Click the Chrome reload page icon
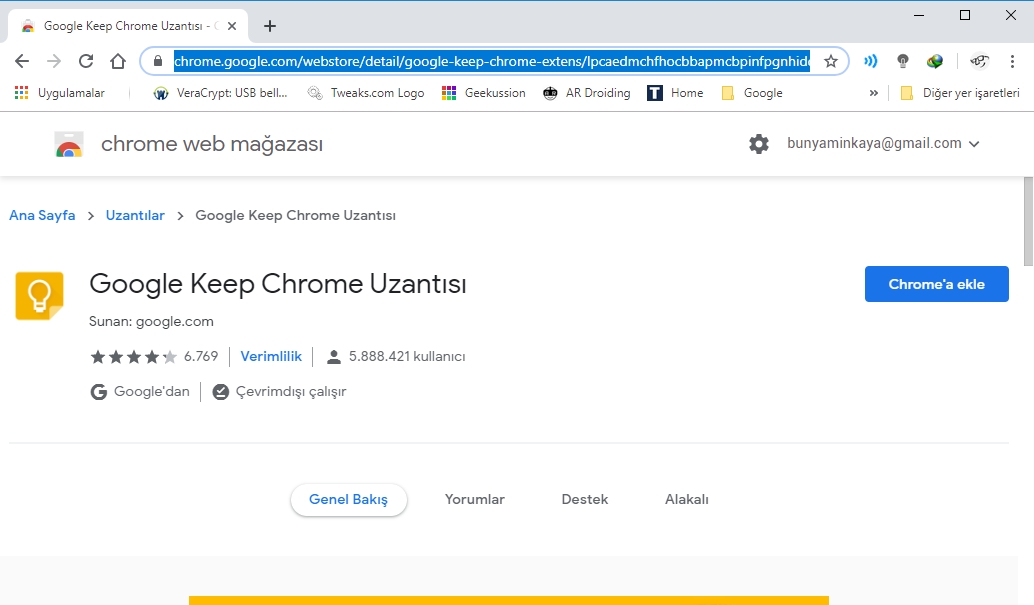The image size is (1034, 605). point(86,61)
